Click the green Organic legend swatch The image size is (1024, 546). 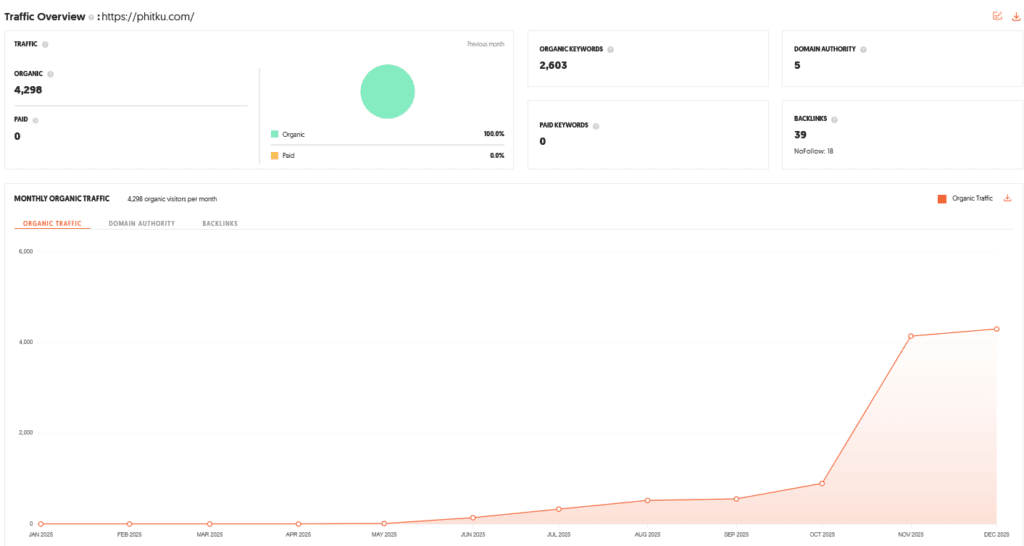274,133
